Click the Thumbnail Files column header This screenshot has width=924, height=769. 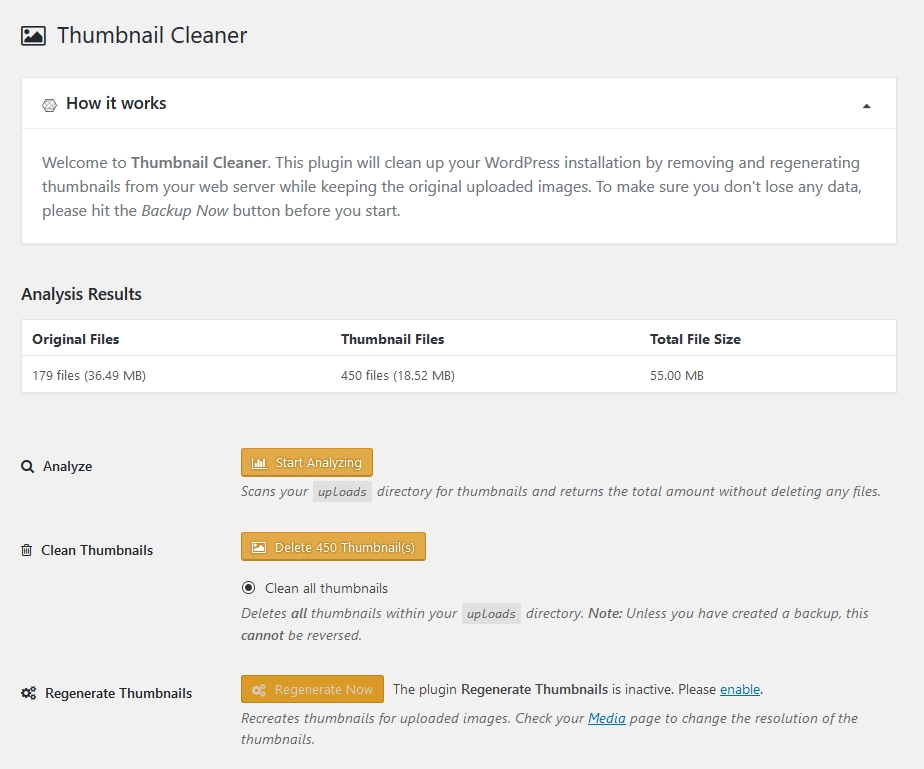tap(392, 339)
